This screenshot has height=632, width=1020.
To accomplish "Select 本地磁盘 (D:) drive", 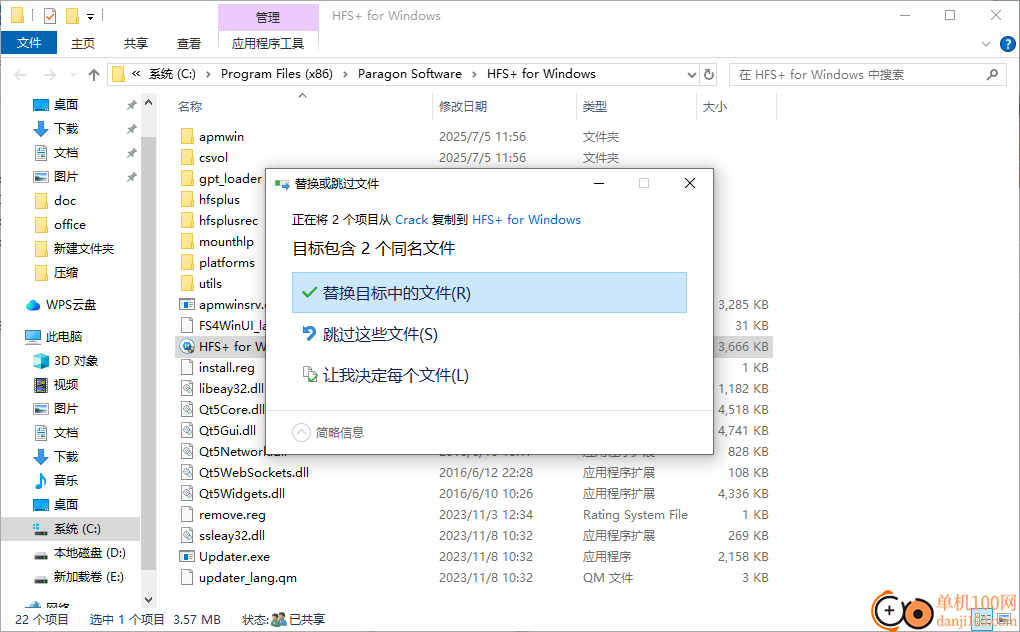I will pyautogui.click(x=89, y=553).
